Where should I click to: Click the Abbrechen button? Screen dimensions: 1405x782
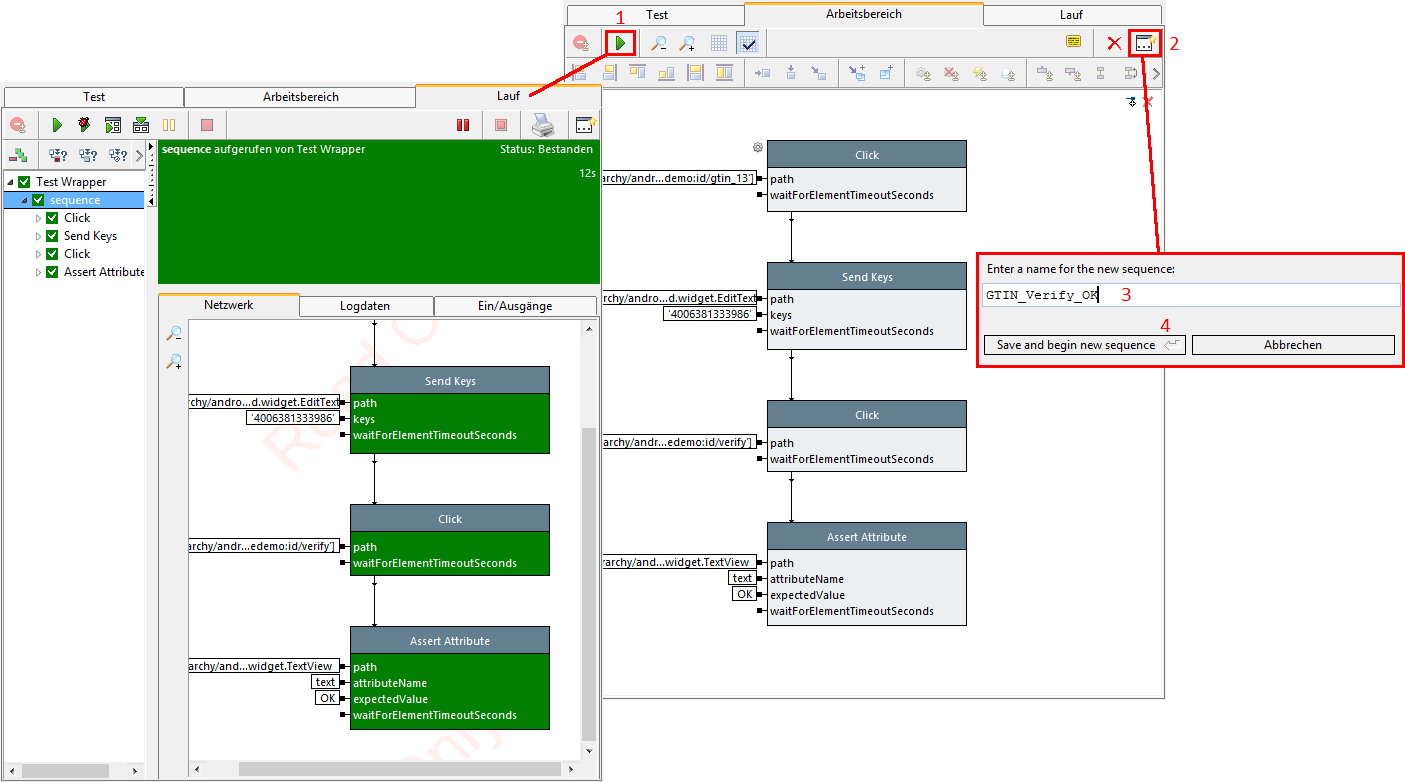[1292, 345]
